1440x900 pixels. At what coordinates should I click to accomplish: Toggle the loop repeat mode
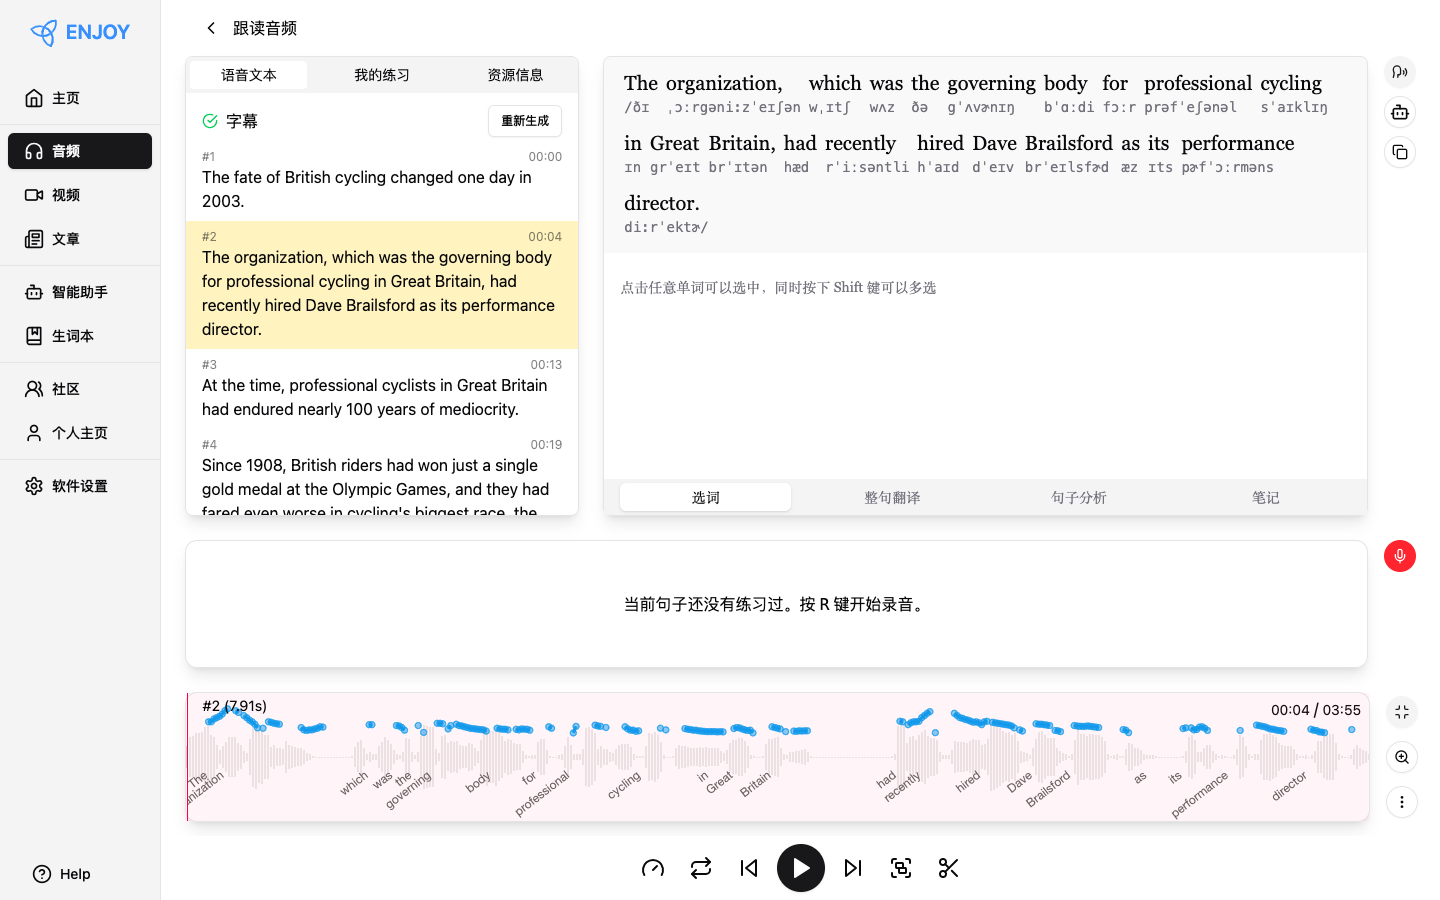click(701, 868)
